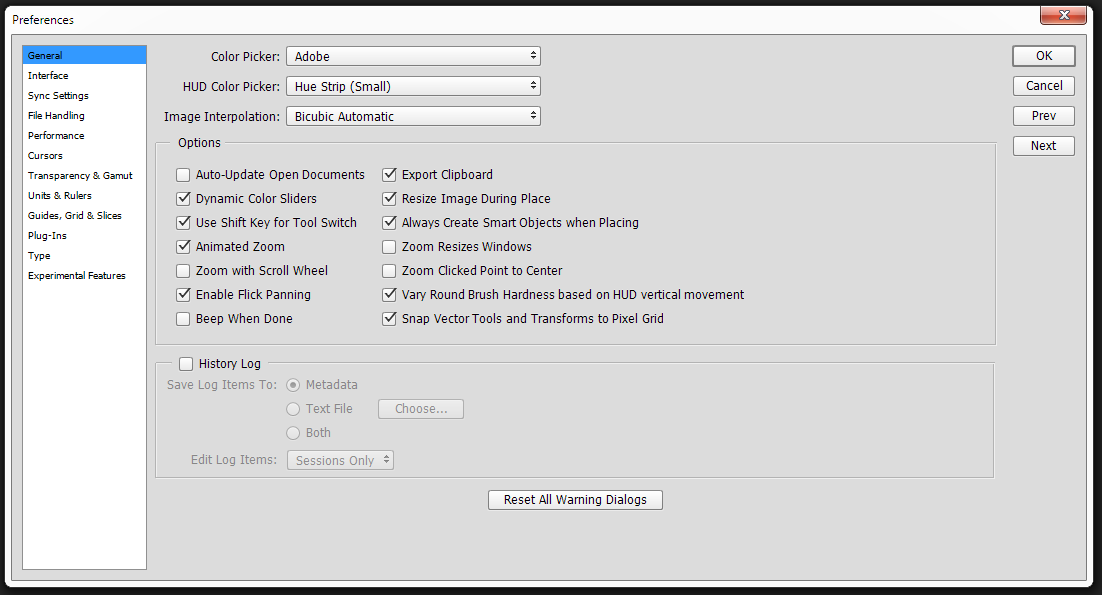Viewport: 1102px width, 595px height.
Task: Open the Color Picker dropdown
Action: tap(413, 57)
